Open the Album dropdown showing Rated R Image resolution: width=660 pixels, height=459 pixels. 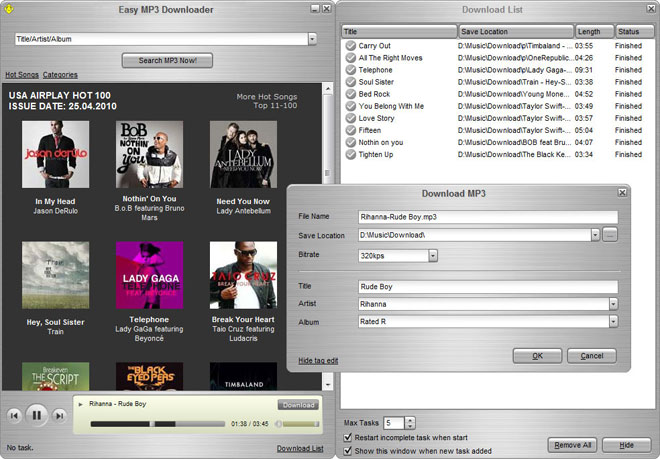(612, 322)
